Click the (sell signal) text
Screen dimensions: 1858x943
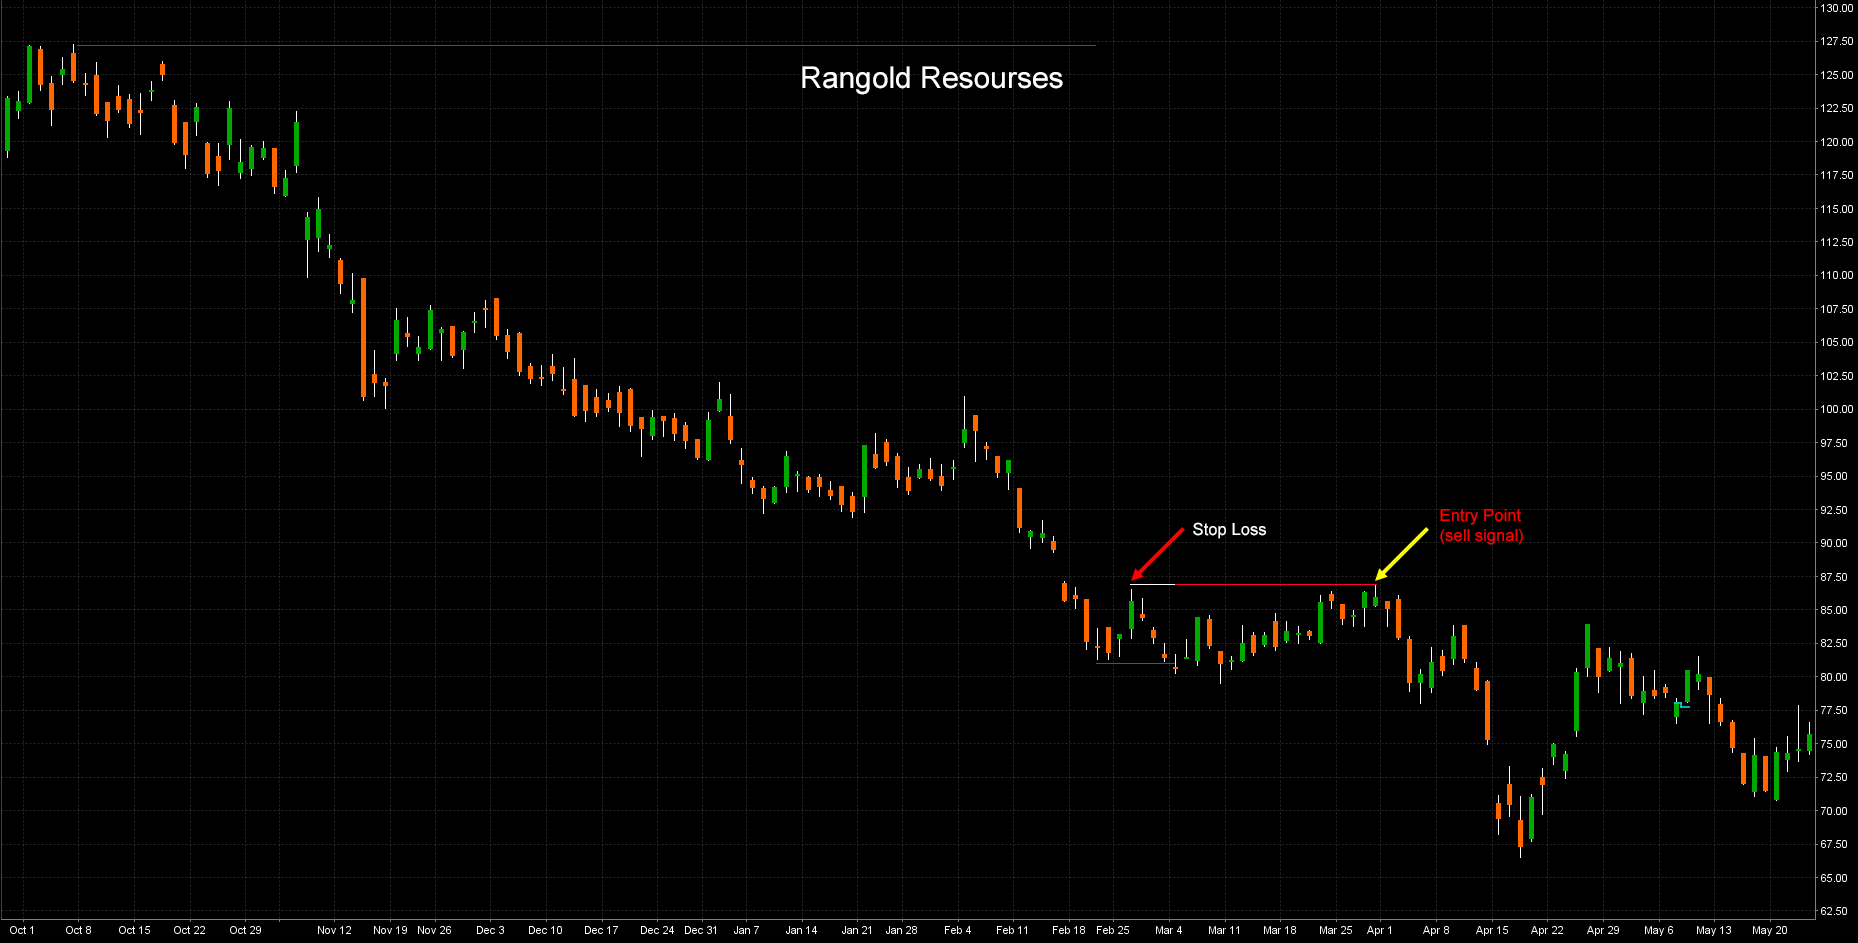(1481, 536)
